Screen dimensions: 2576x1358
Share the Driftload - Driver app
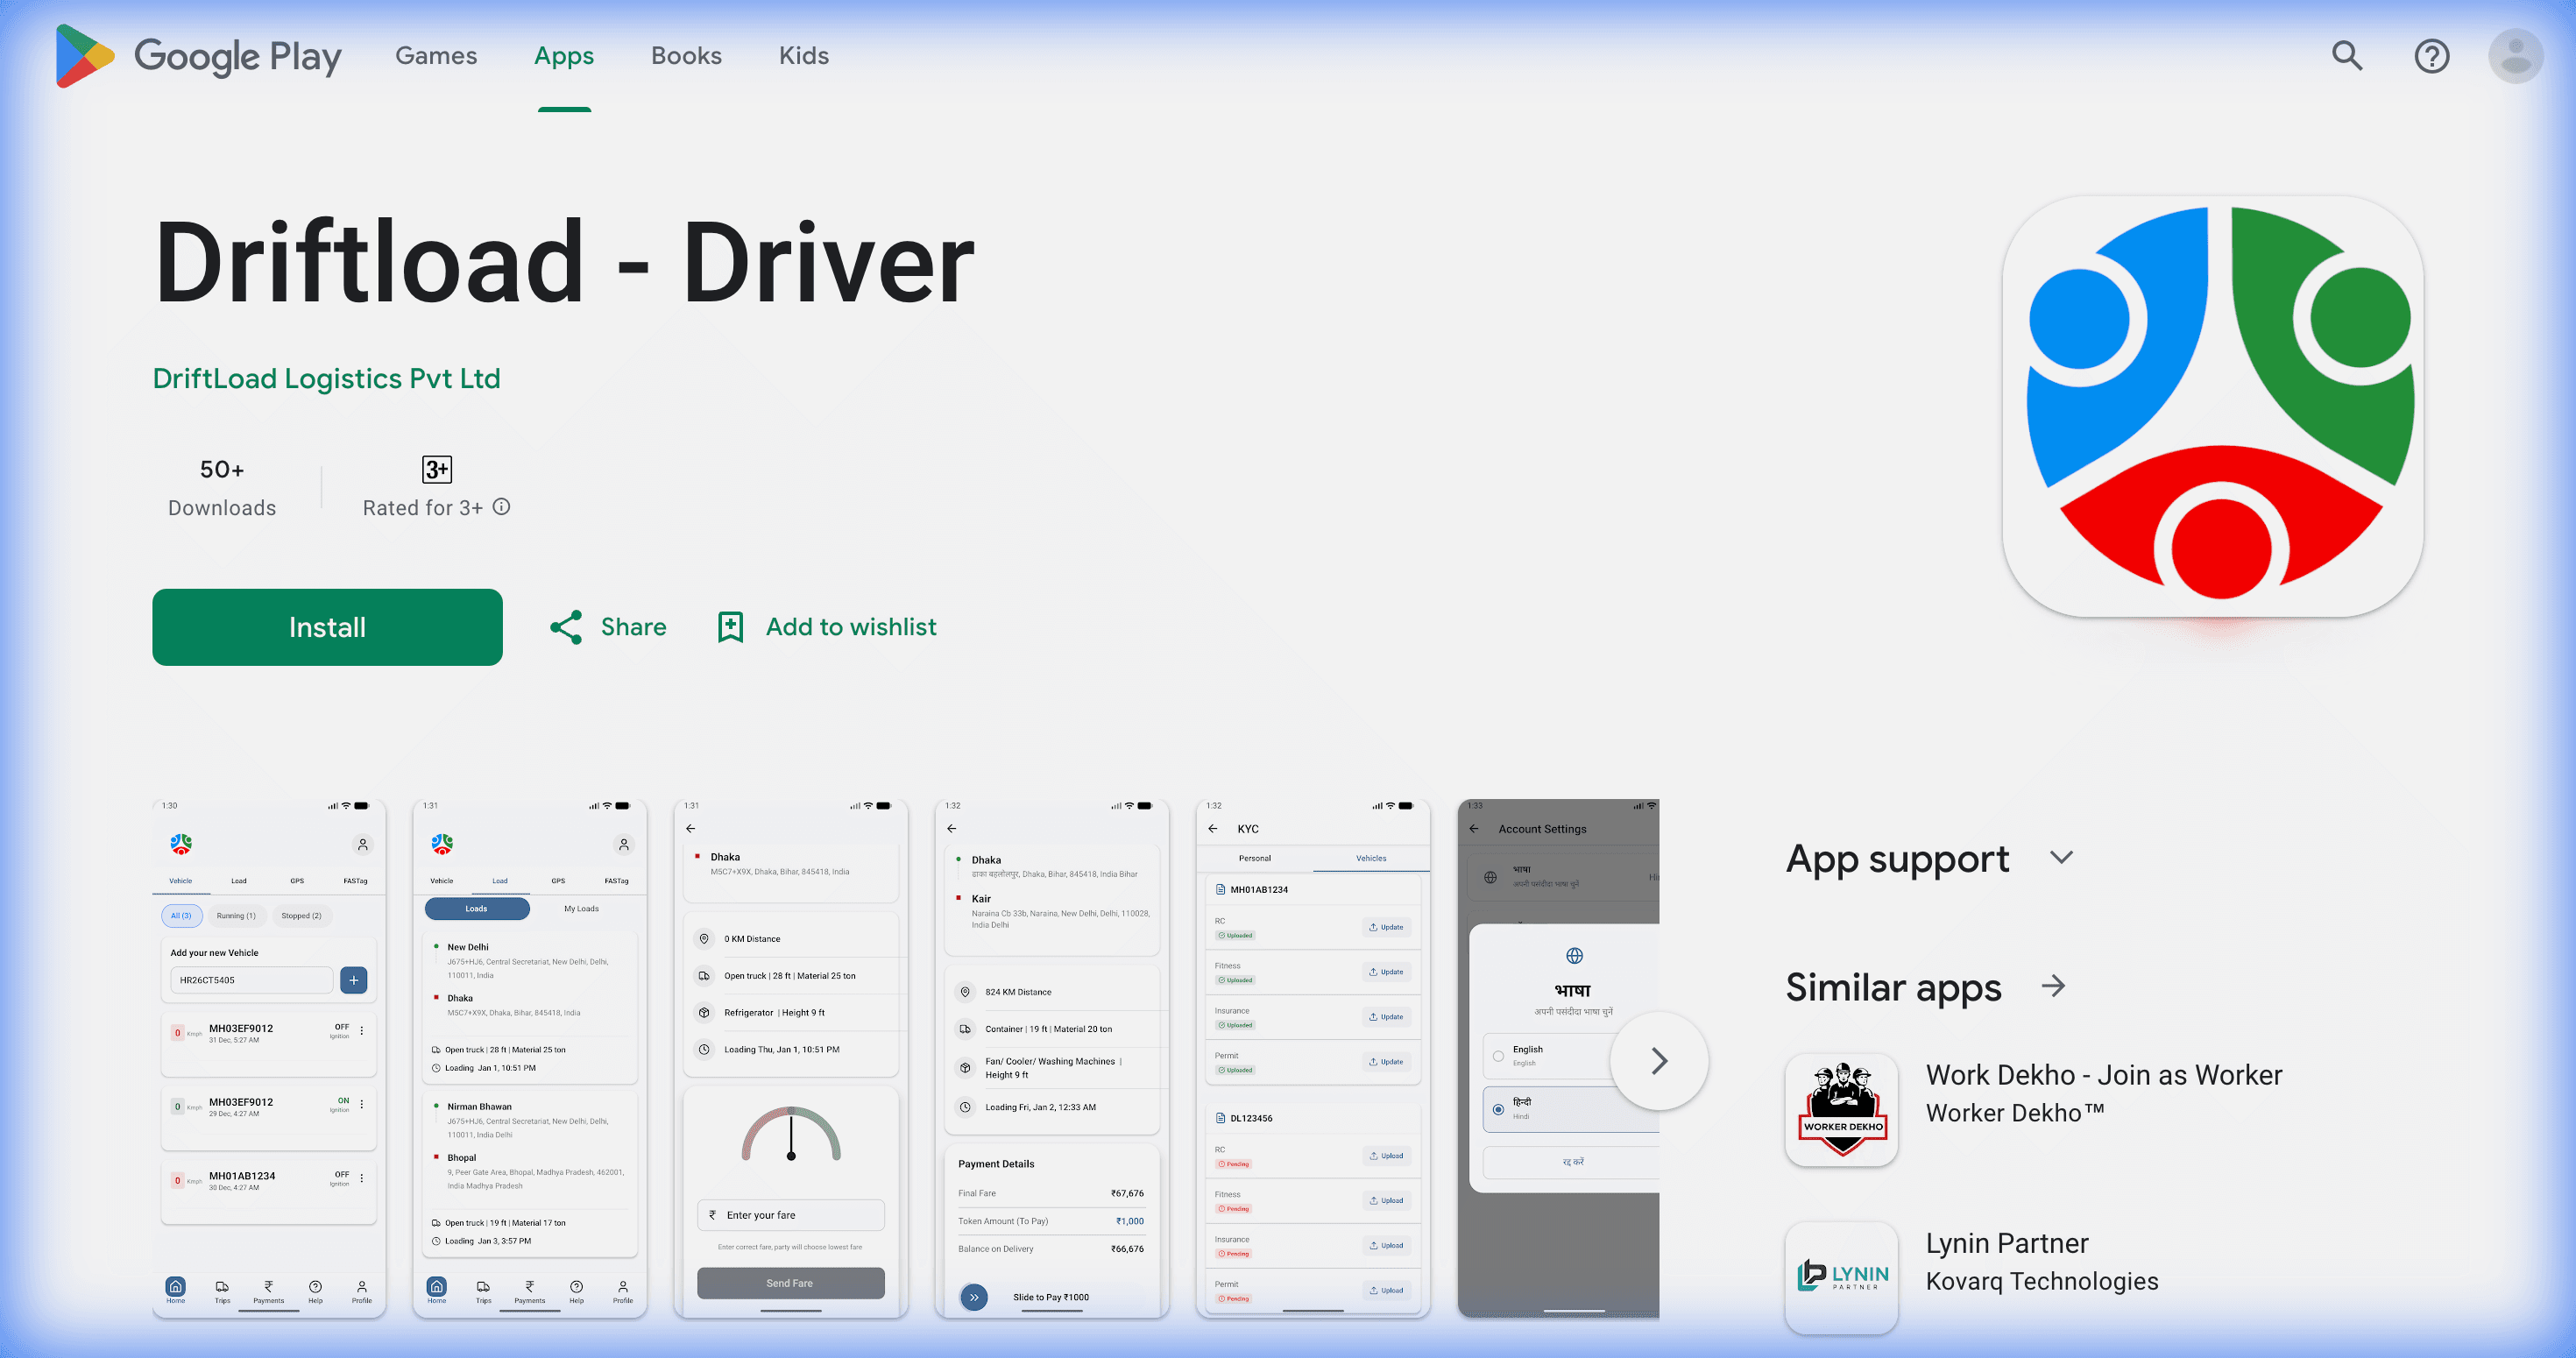(606, 627)
